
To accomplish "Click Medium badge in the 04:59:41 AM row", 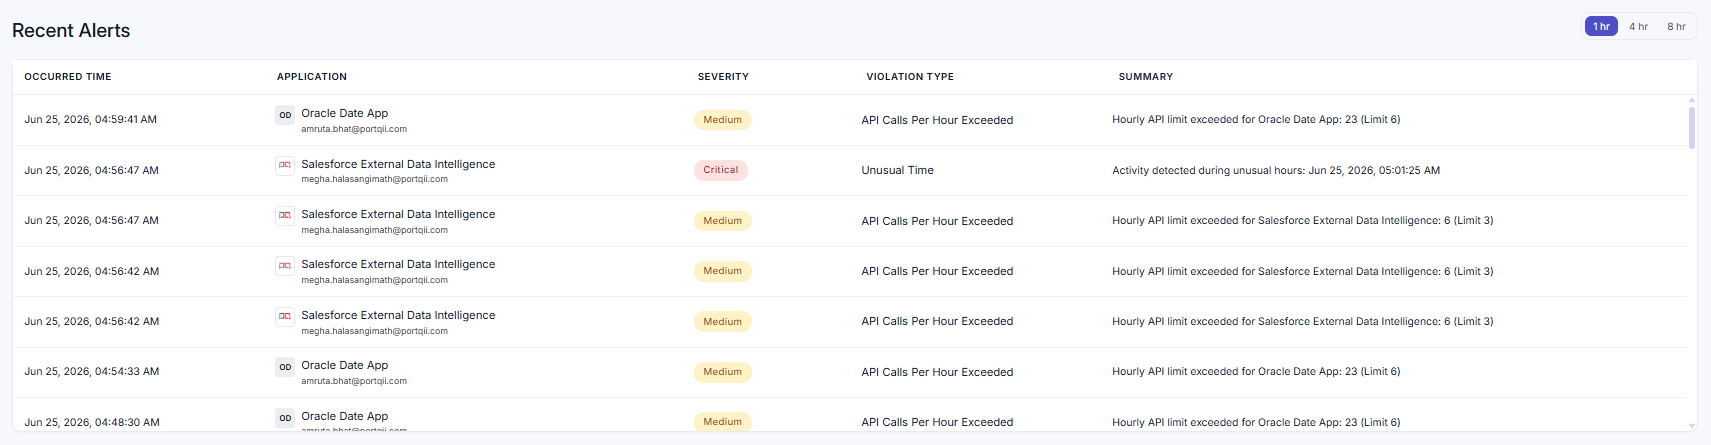I will (723, 120).
